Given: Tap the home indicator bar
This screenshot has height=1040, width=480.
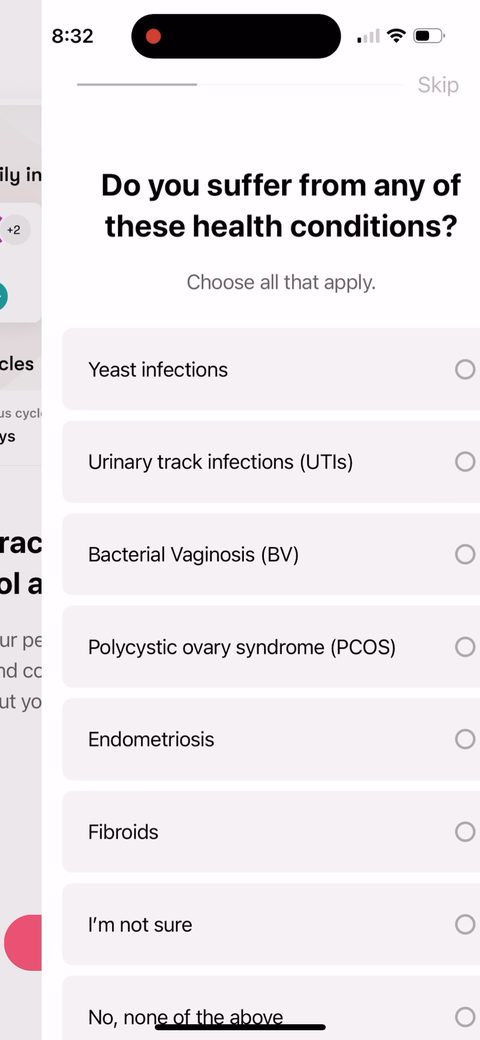Looking at the screenshot, I should [x=240, y=1027].
